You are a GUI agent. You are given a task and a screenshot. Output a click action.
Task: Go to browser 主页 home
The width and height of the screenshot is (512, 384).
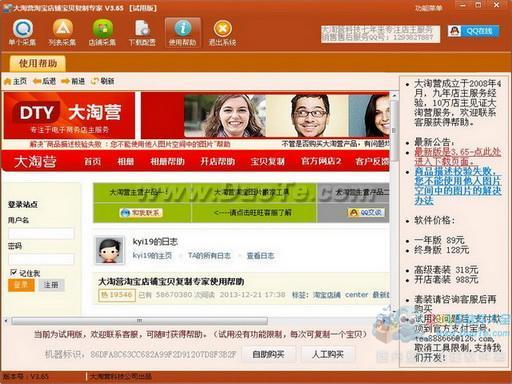[x=16, y=81]
